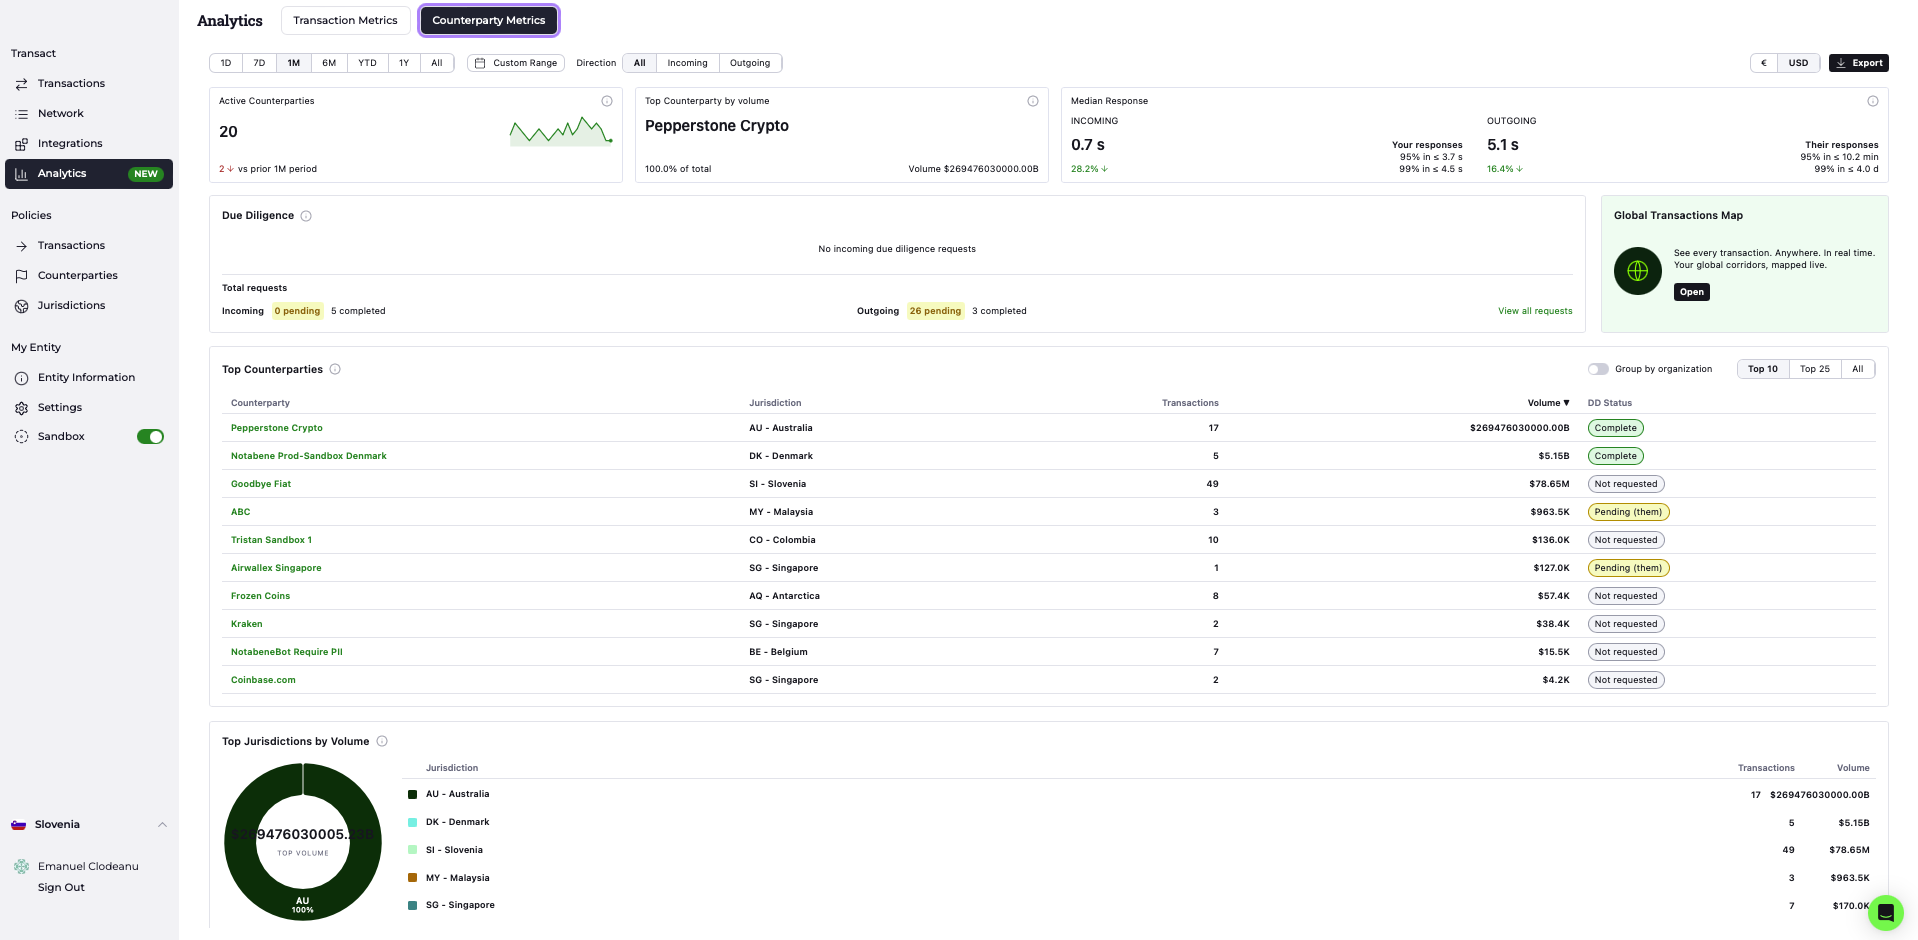
Task: Click the Entity Information info icon
Action: 21,378
